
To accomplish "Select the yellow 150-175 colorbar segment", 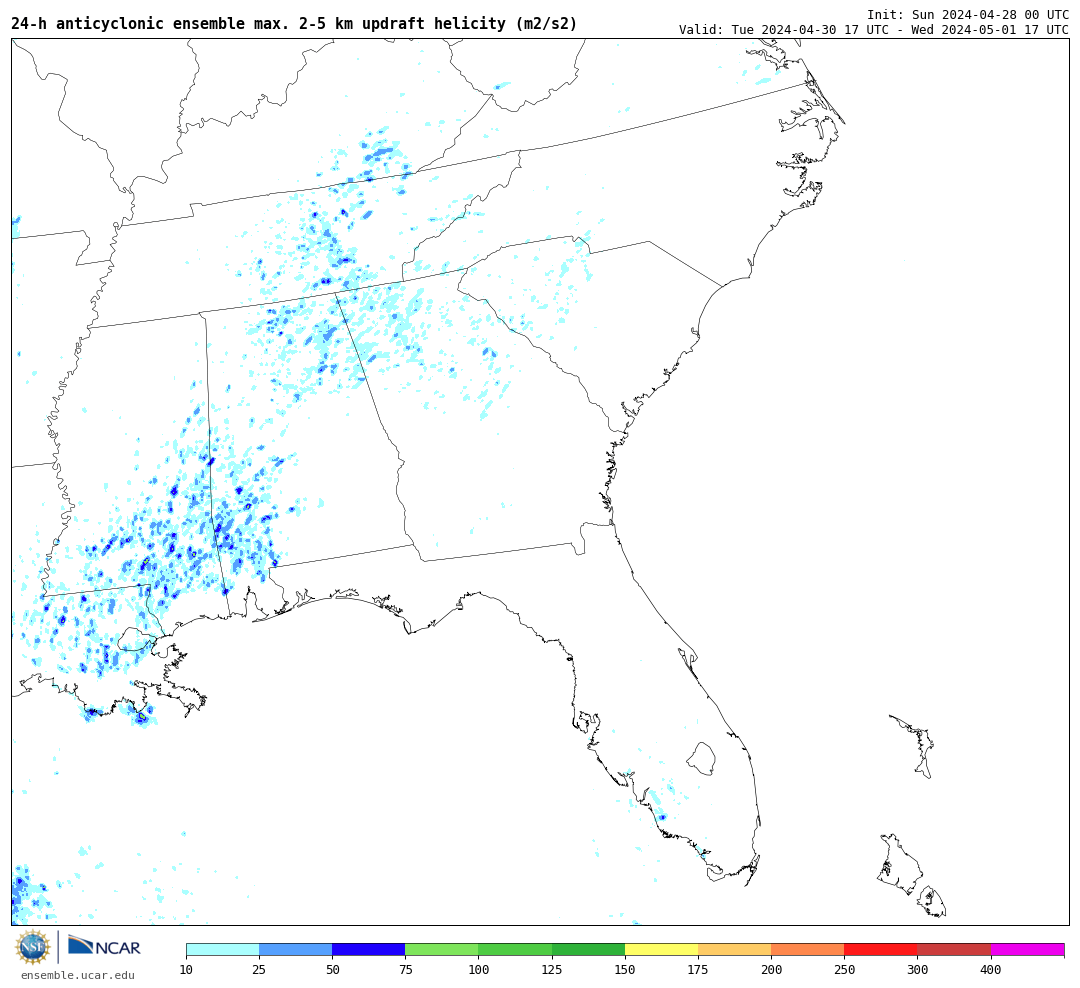I will pos(661,949).
